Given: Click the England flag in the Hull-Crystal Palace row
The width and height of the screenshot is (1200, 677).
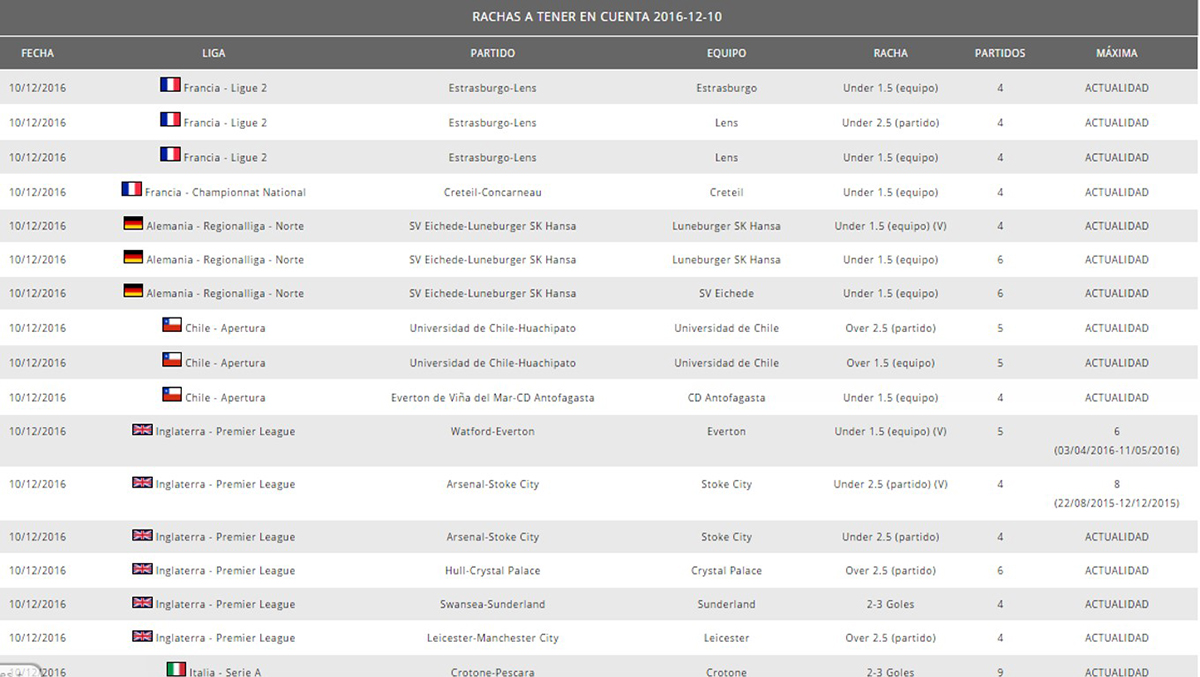Looking at the screenshot, I should click(143, 569).
